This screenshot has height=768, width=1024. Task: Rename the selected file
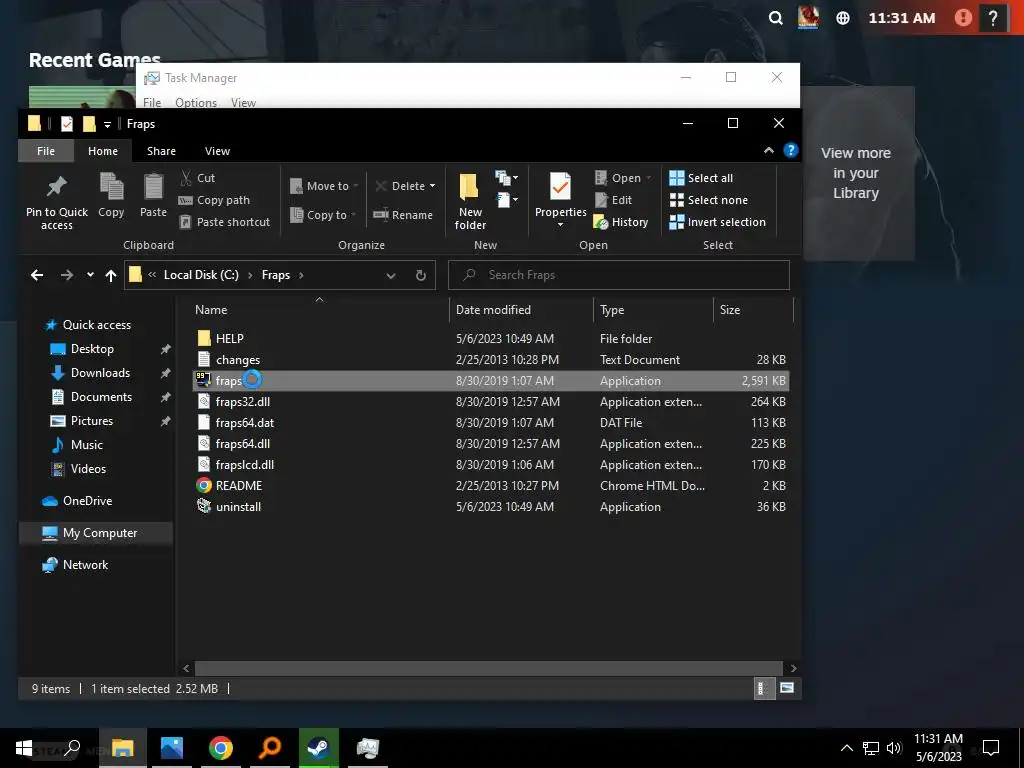coord(403,215)
